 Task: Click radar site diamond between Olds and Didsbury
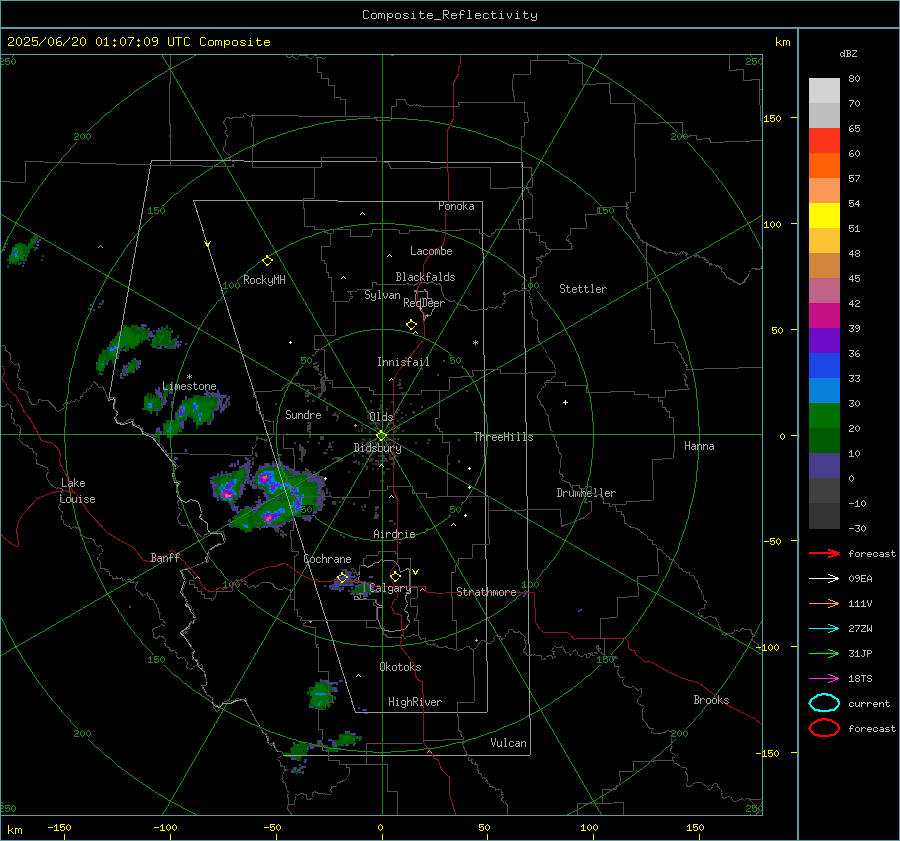(x=381, y=436)
